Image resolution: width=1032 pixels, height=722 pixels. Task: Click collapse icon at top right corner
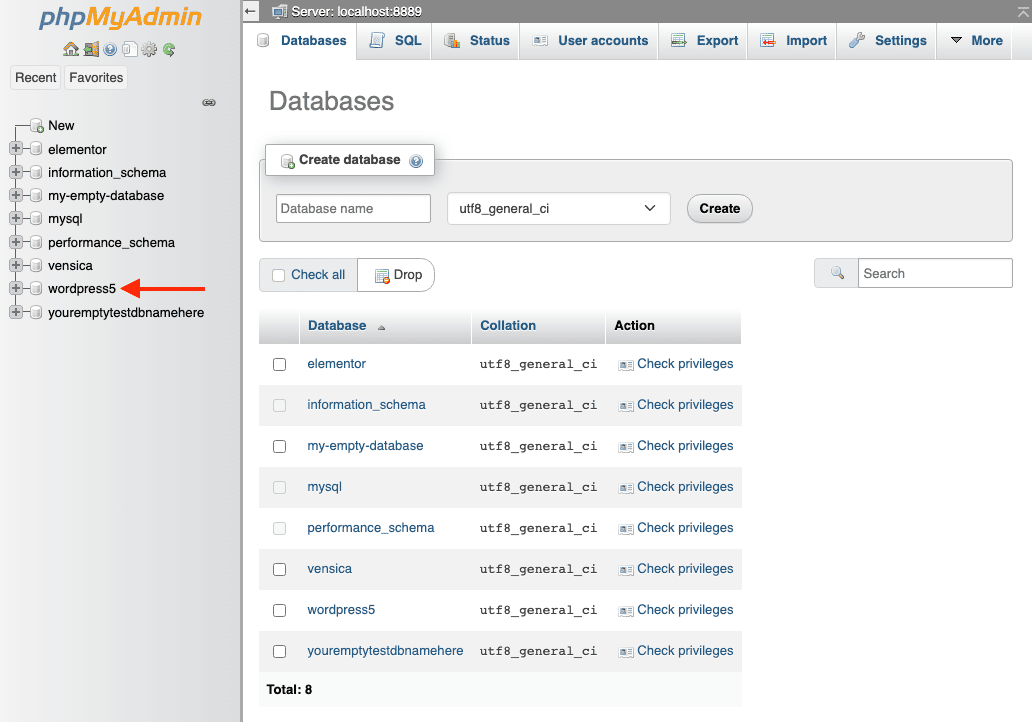pyautogui.click(x=1024, y=11)
